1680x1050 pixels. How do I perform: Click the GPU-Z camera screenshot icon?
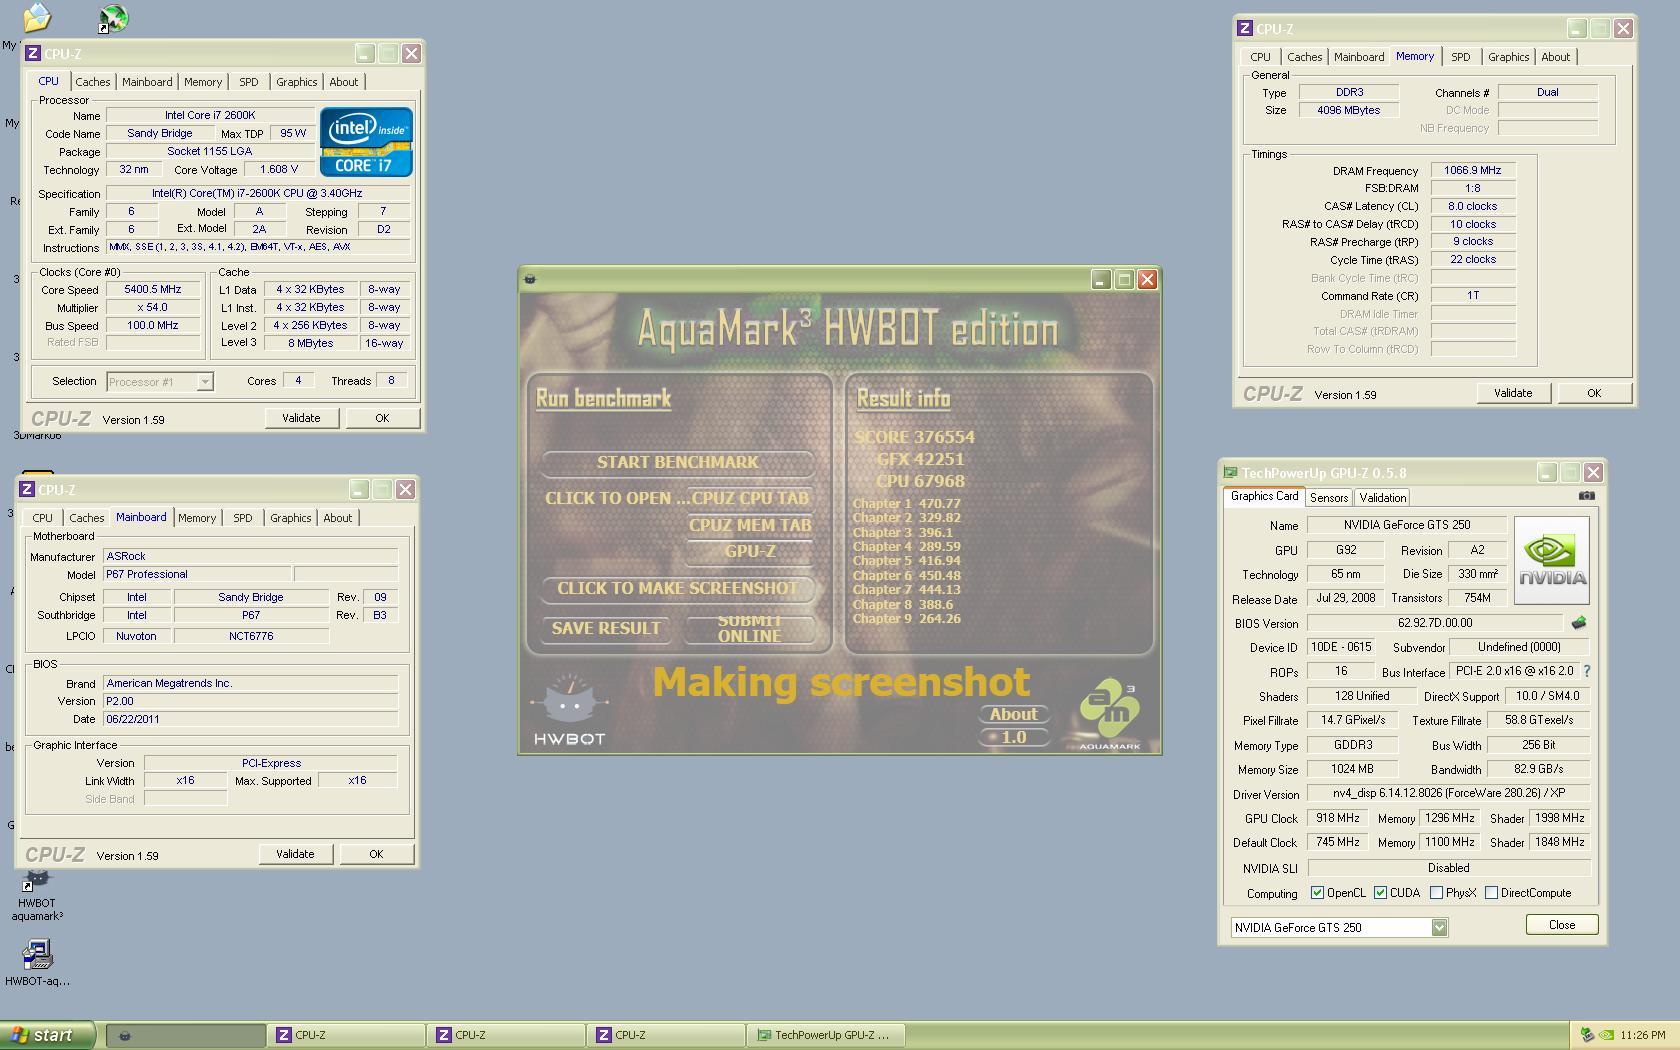(x=1586, y=496)
